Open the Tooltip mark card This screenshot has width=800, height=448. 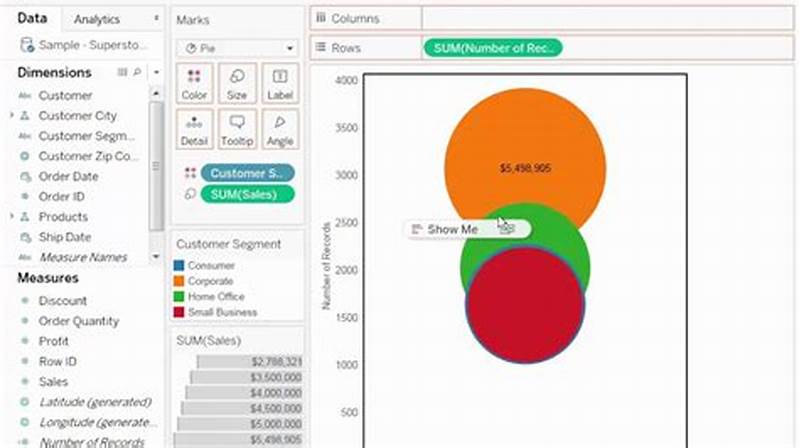point(237,130)
